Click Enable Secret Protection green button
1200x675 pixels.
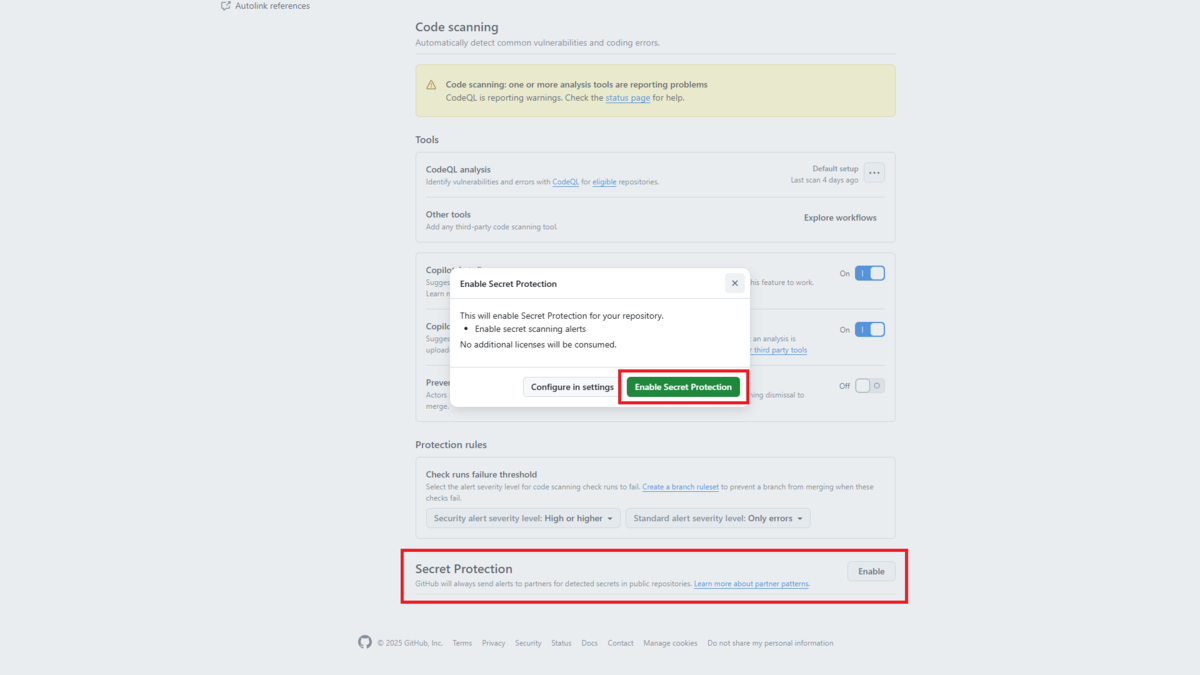pyautogui.click(x=683, y=387)
